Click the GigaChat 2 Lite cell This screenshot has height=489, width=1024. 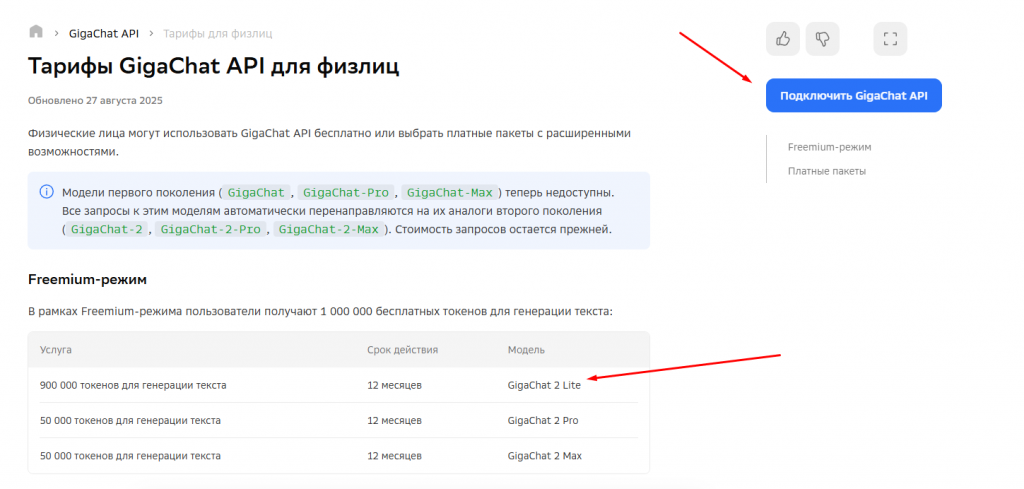click(544, 385)
